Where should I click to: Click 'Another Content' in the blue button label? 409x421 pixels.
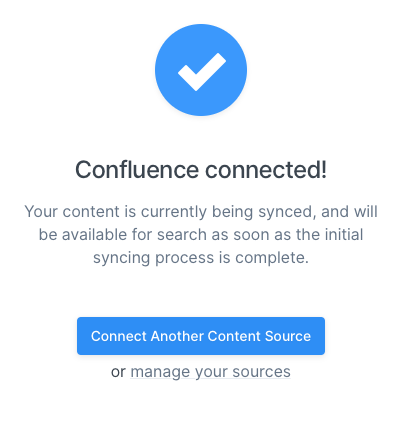click(x=206, y=336)
